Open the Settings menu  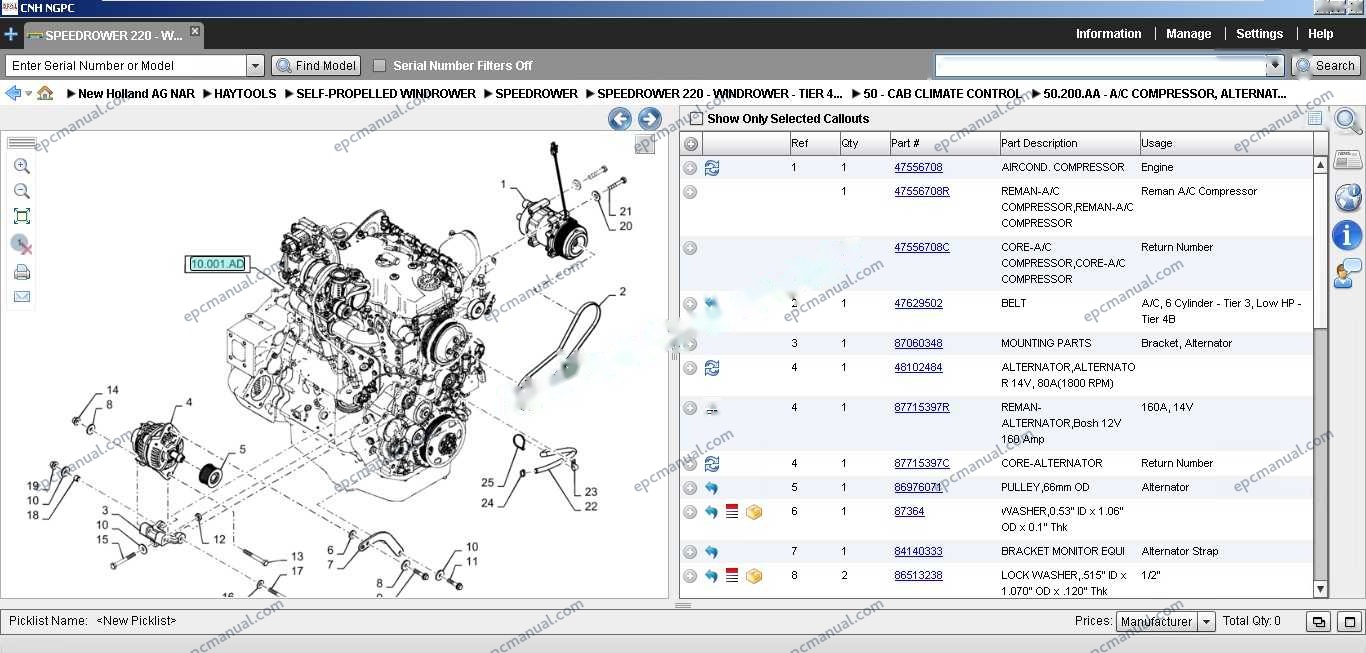pyautogui.click(x=1259, y=34)
